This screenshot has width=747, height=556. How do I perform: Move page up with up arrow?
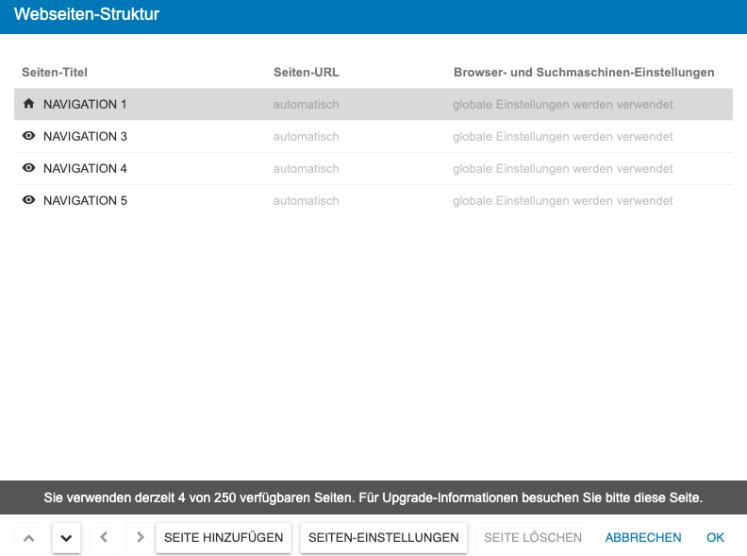[28, 538]
